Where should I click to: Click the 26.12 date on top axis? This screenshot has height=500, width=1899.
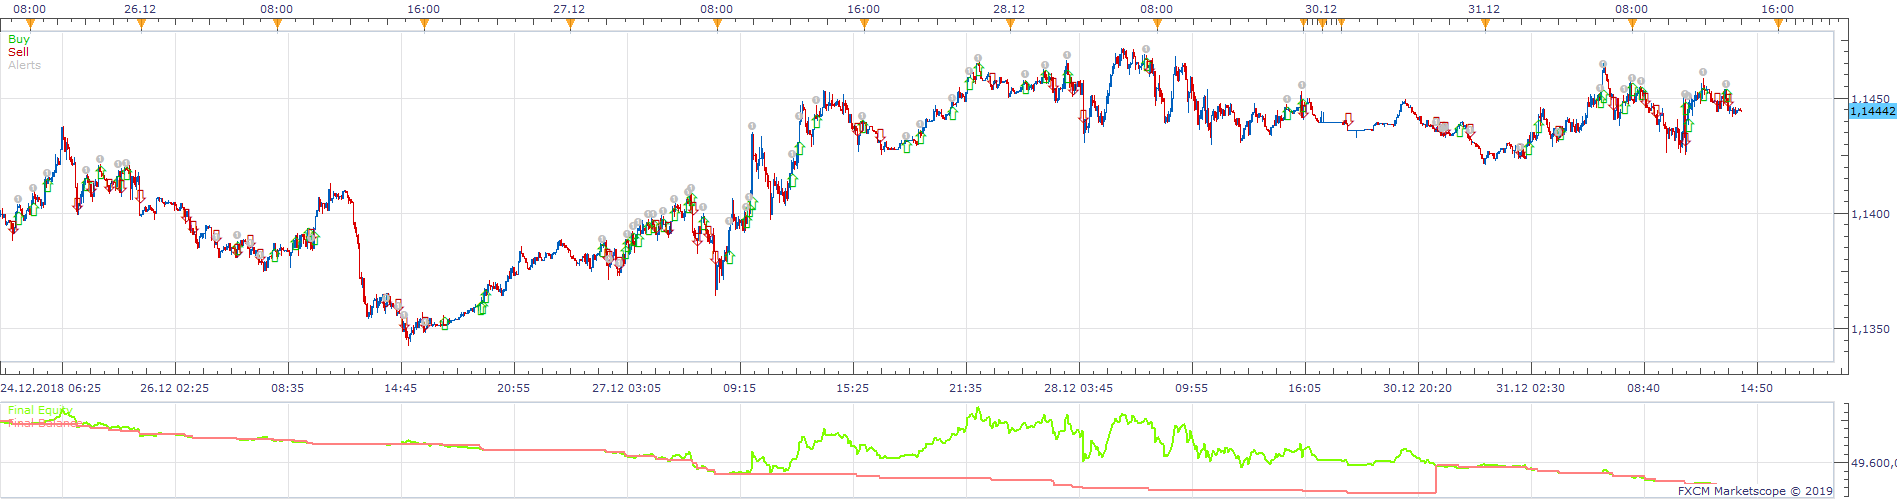(x=140, y=9)
